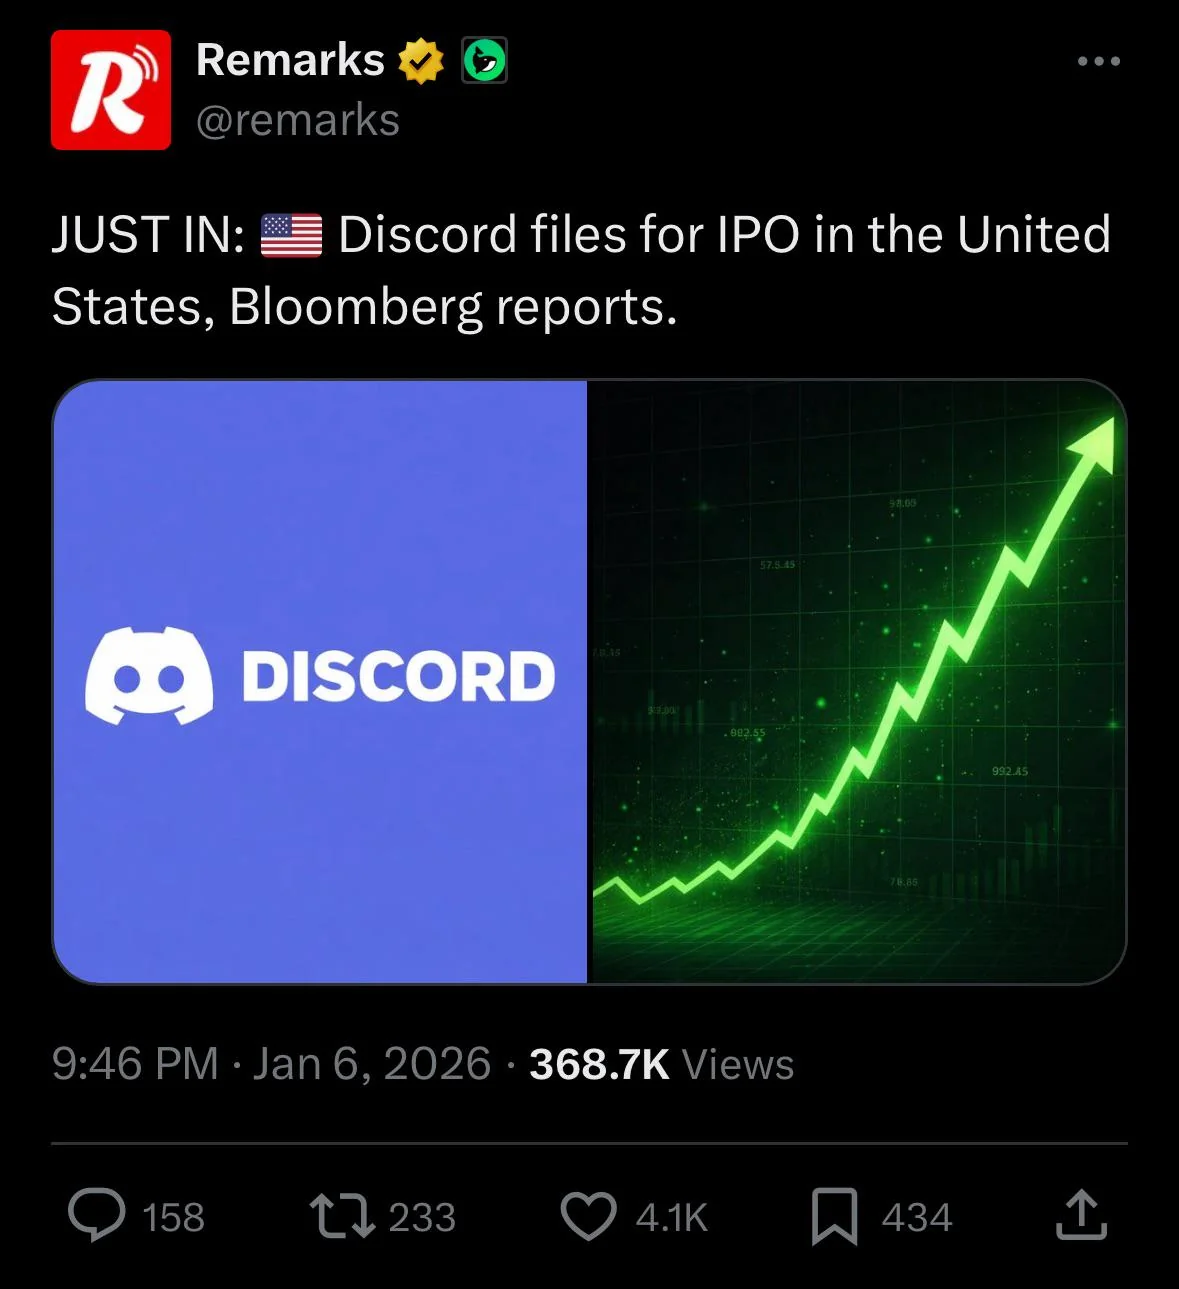Image resolution: width=1179 pixels, height=1289 pixels.
Task: Click the @remarks handle
Action: click(298, 121)
